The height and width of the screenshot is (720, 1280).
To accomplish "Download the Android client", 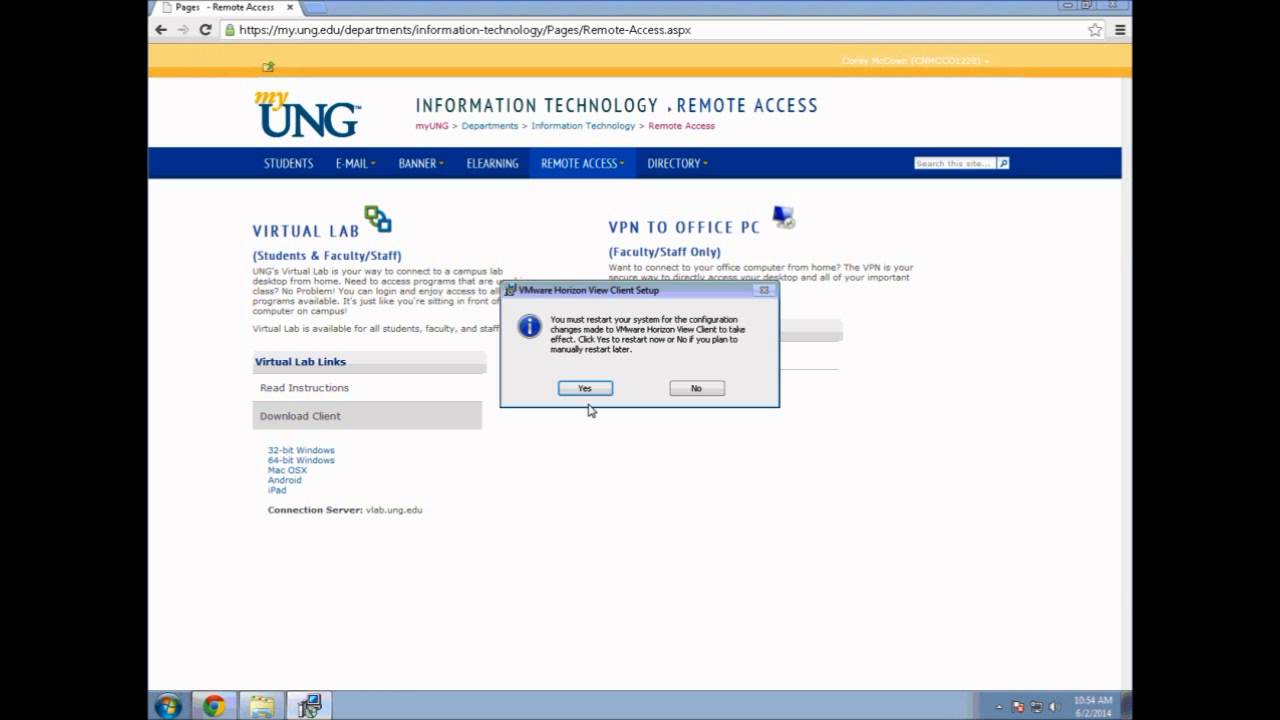I will click(284, 481).
